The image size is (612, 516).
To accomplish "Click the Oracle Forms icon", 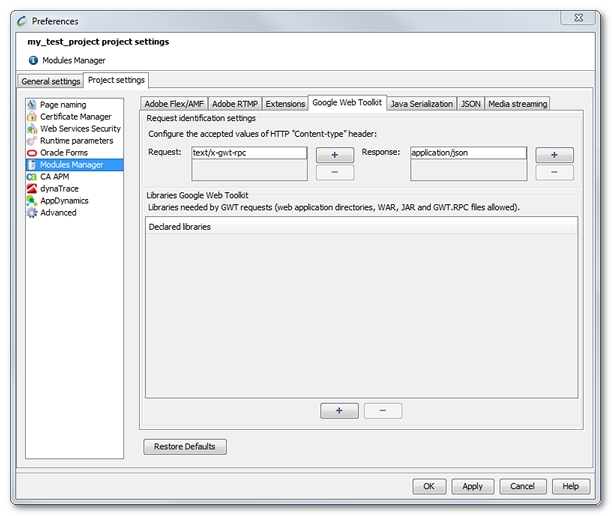I will [33, 153].
